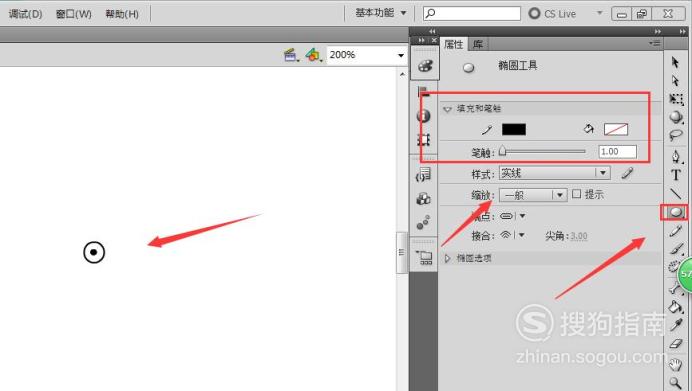The height and width of the screenshot is (391, 692).
Task: Click the edit stroke style pencil icon
Action: point(627,173)
